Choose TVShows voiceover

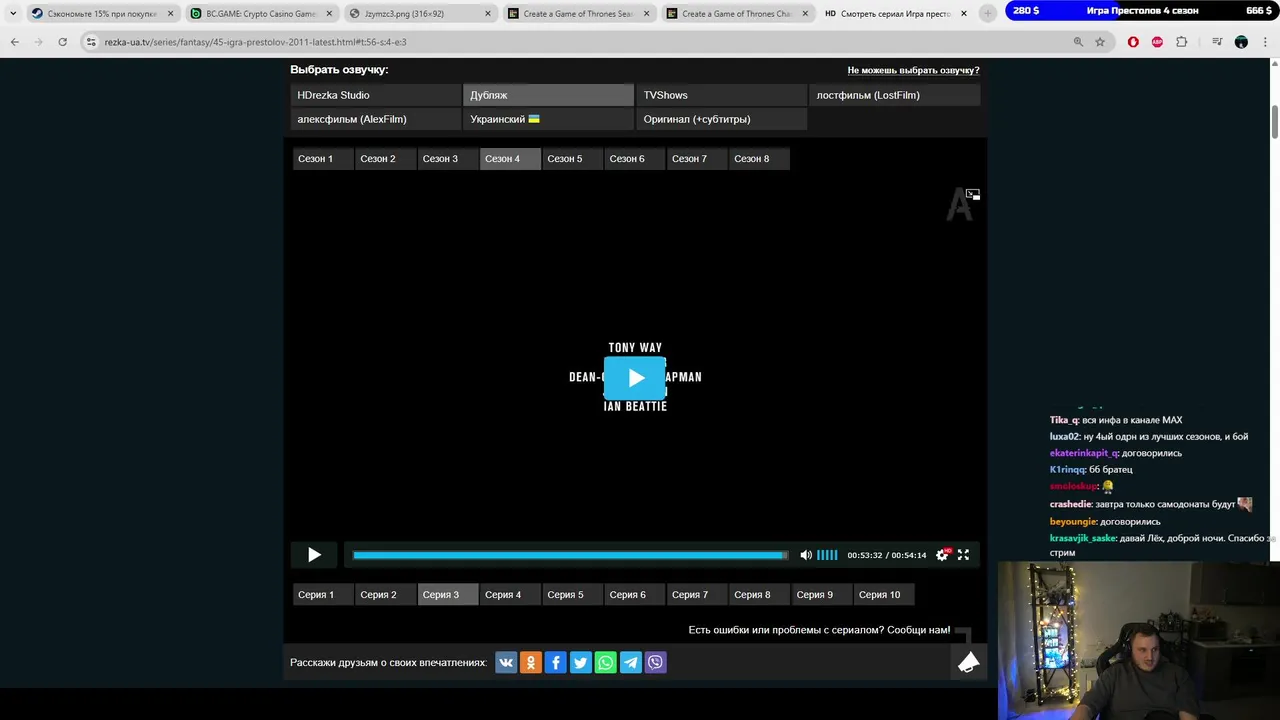point(721,95)
